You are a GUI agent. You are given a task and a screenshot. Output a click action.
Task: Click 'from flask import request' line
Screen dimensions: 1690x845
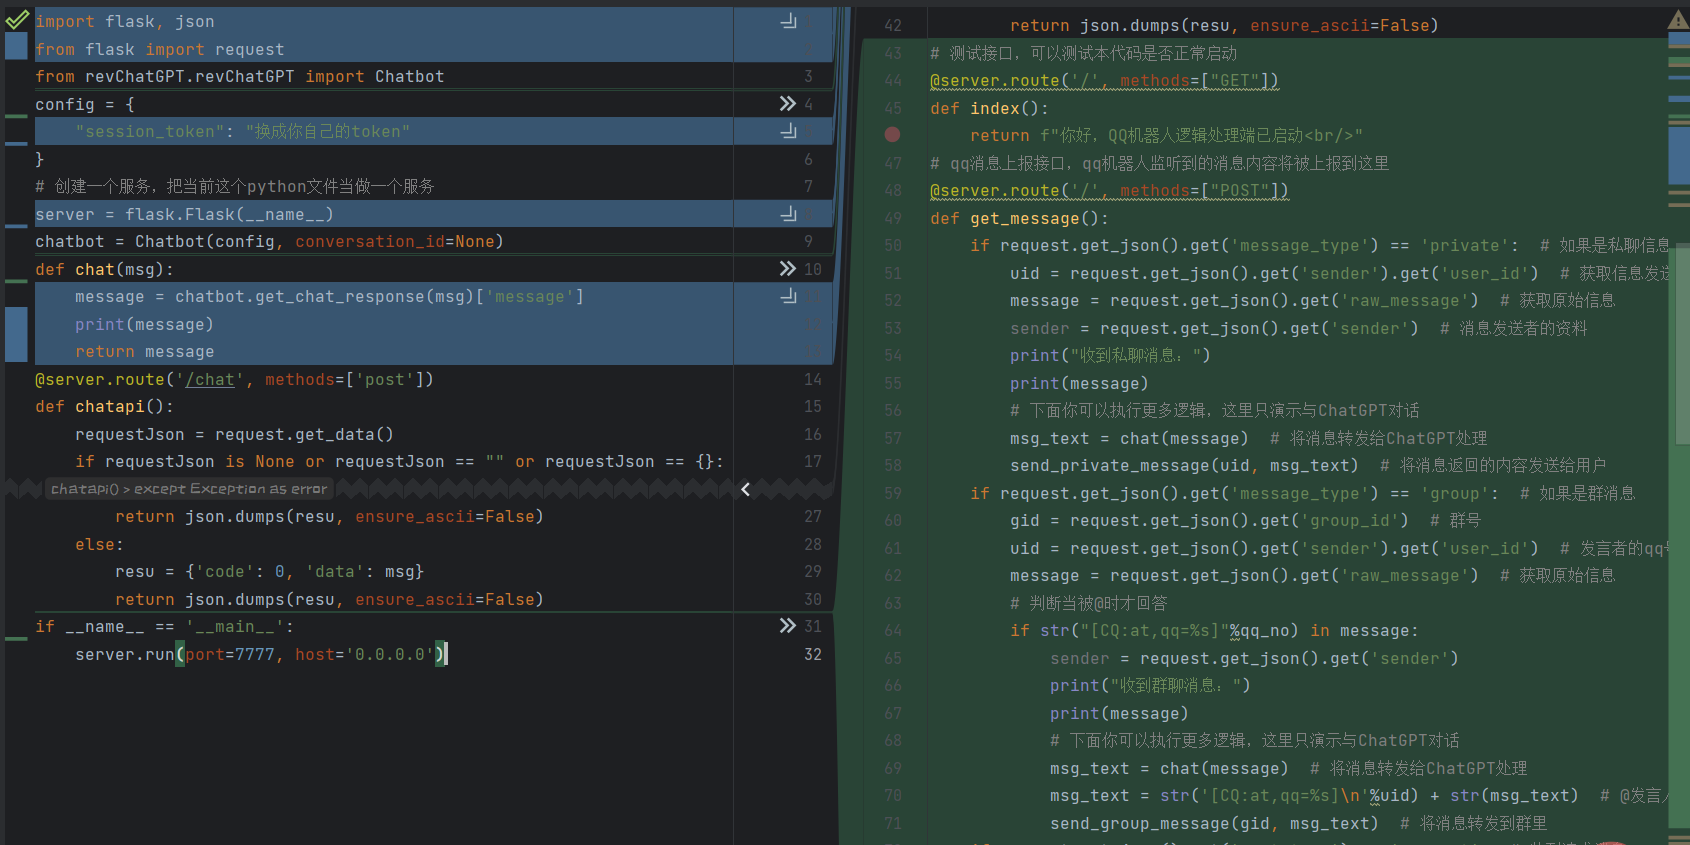[x=160, y=50]
